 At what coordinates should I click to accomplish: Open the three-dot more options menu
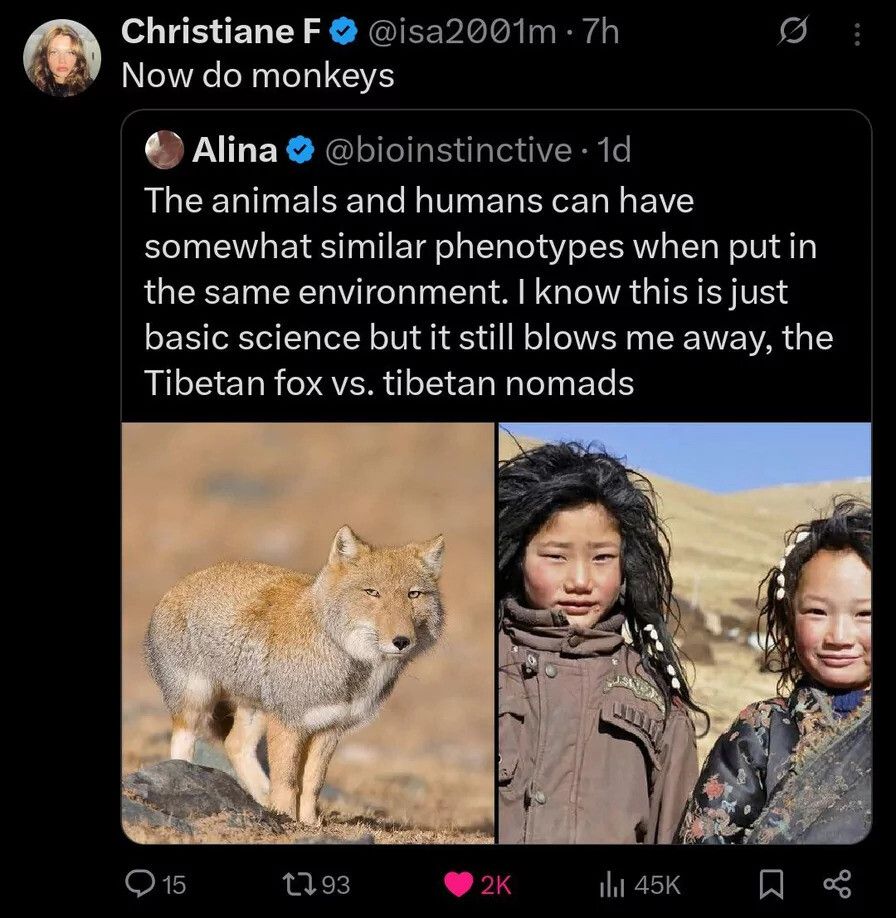(x=856, y=34)
